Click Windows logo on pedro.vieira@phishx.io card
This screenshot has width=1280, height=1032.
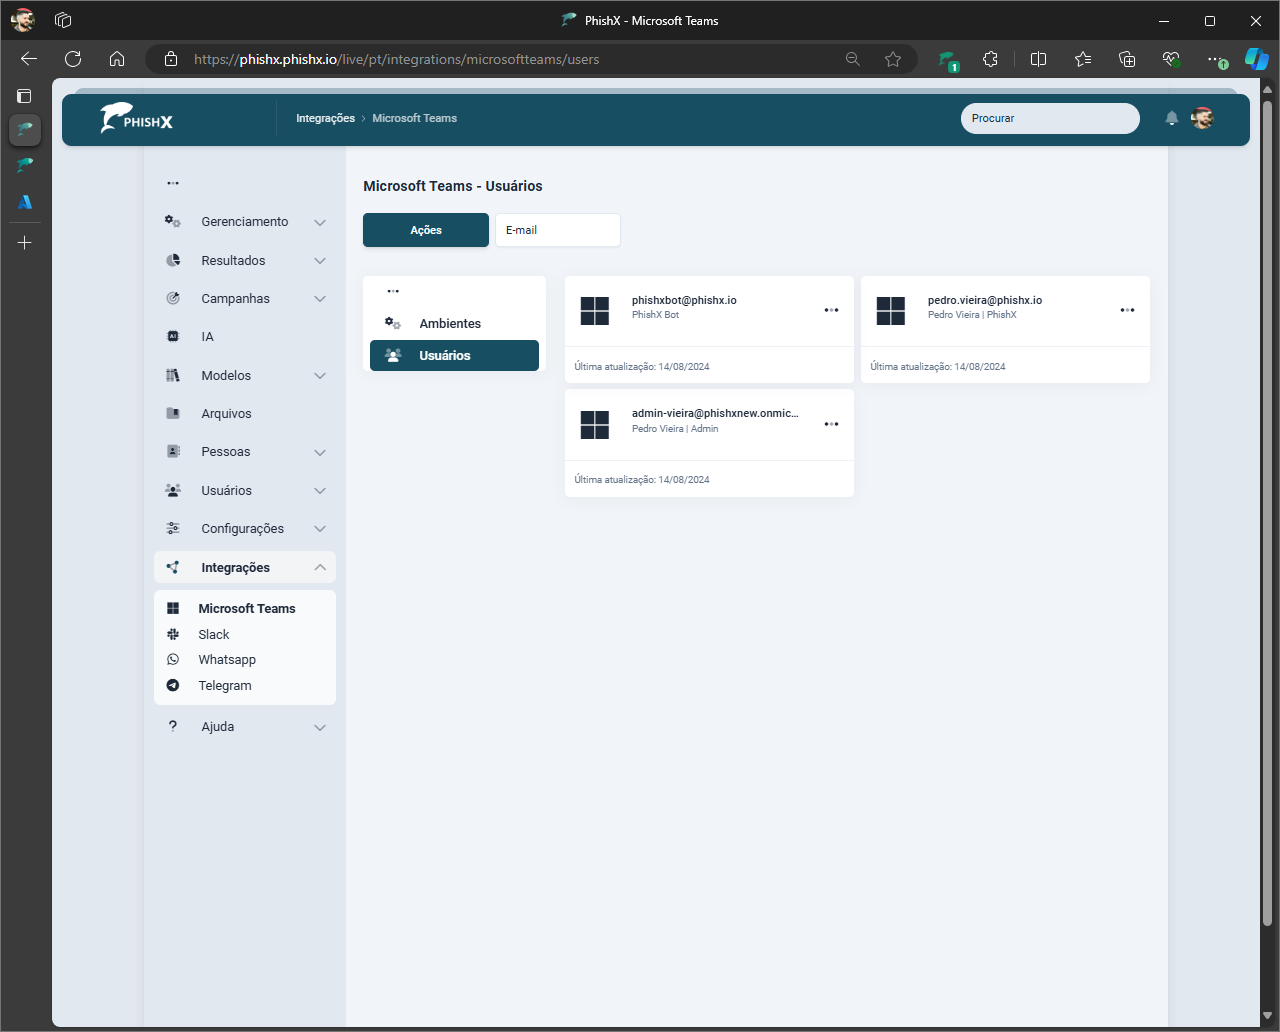(890, 311)
